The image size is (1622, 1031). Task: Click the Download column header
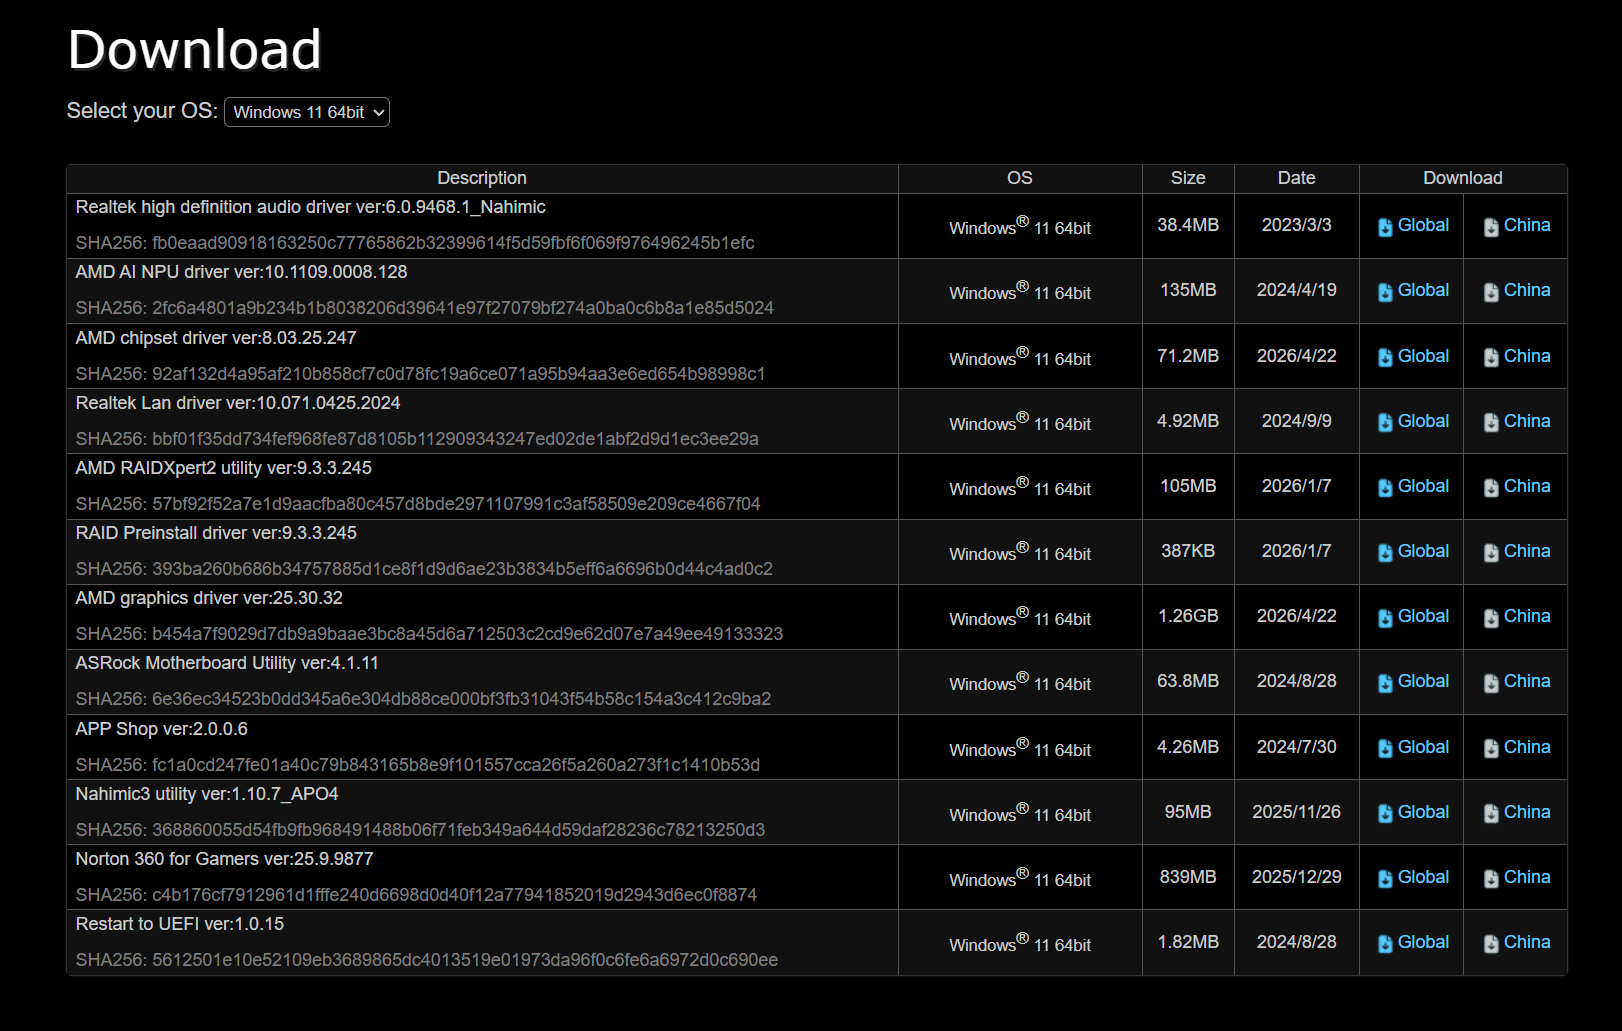(1463, 178)
